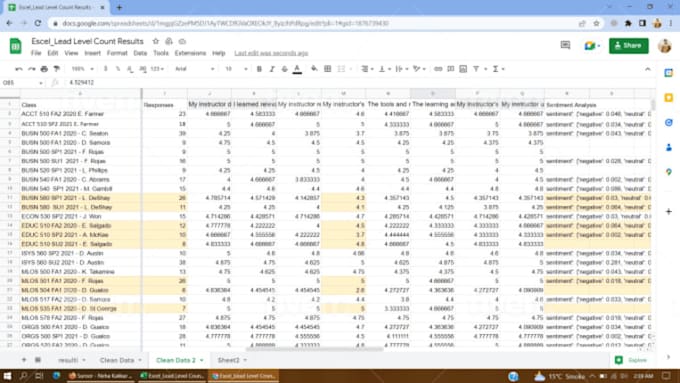Open the Tools menu
The width and height of the screenshot is (680, 383).
pyautogui.click(x=160, y=53)
